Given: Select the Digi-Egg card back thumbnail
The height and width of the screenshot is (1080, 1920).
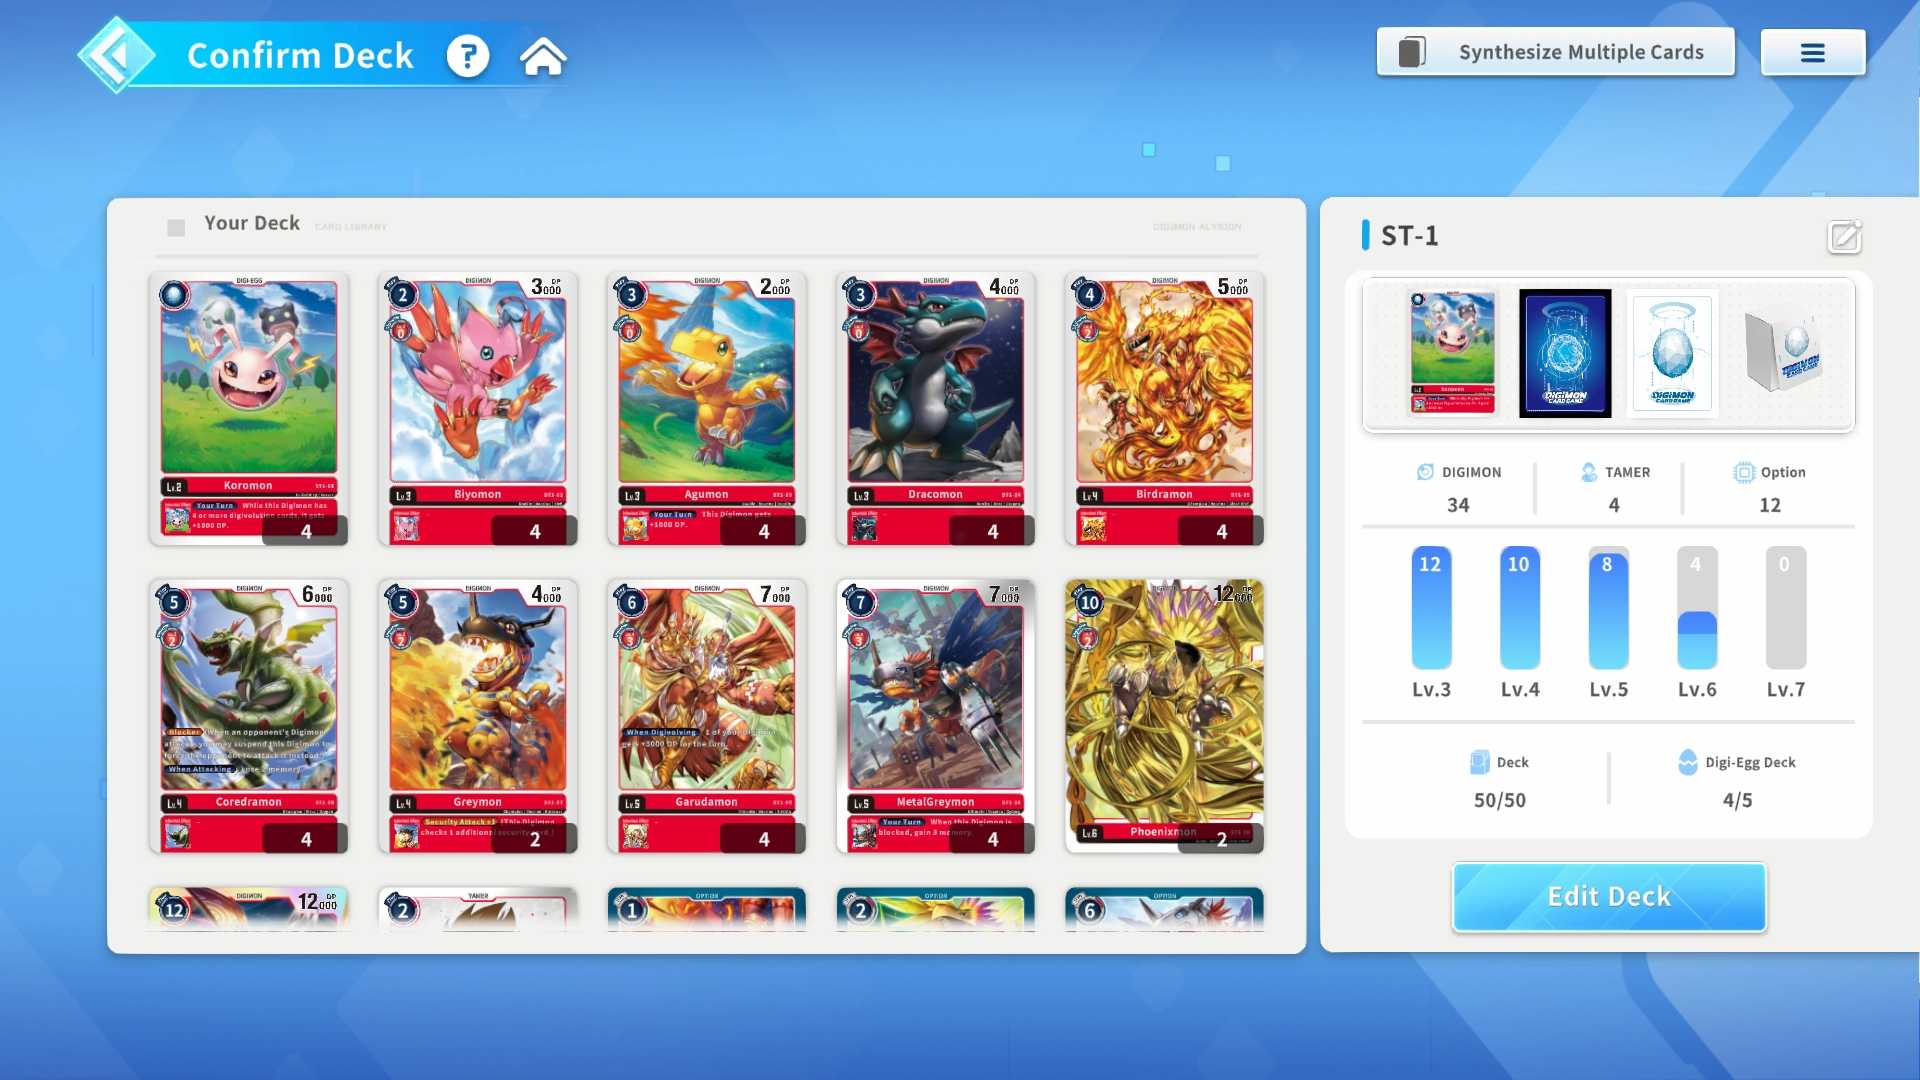Looking at the screenshot, I should pos(1672,353).
